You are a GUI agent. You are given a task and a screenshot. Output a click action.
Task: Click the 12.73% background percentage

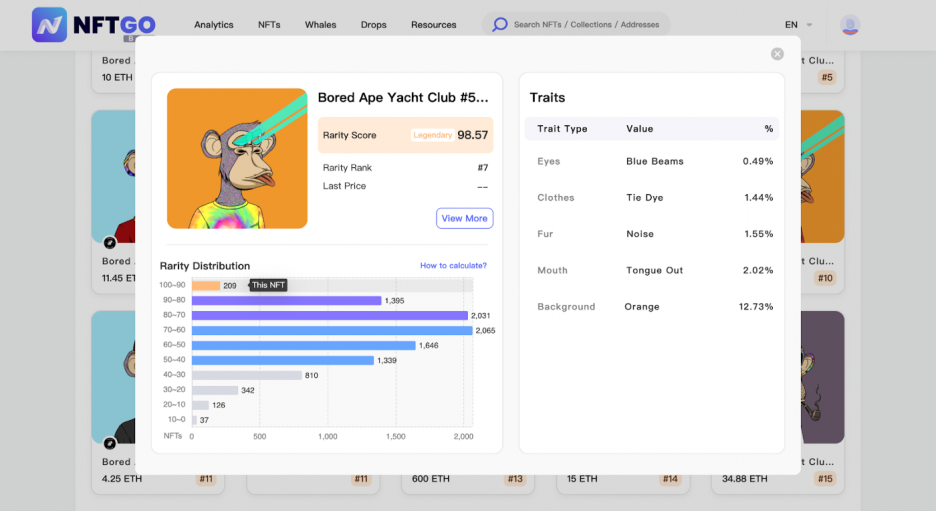point(756,307)
